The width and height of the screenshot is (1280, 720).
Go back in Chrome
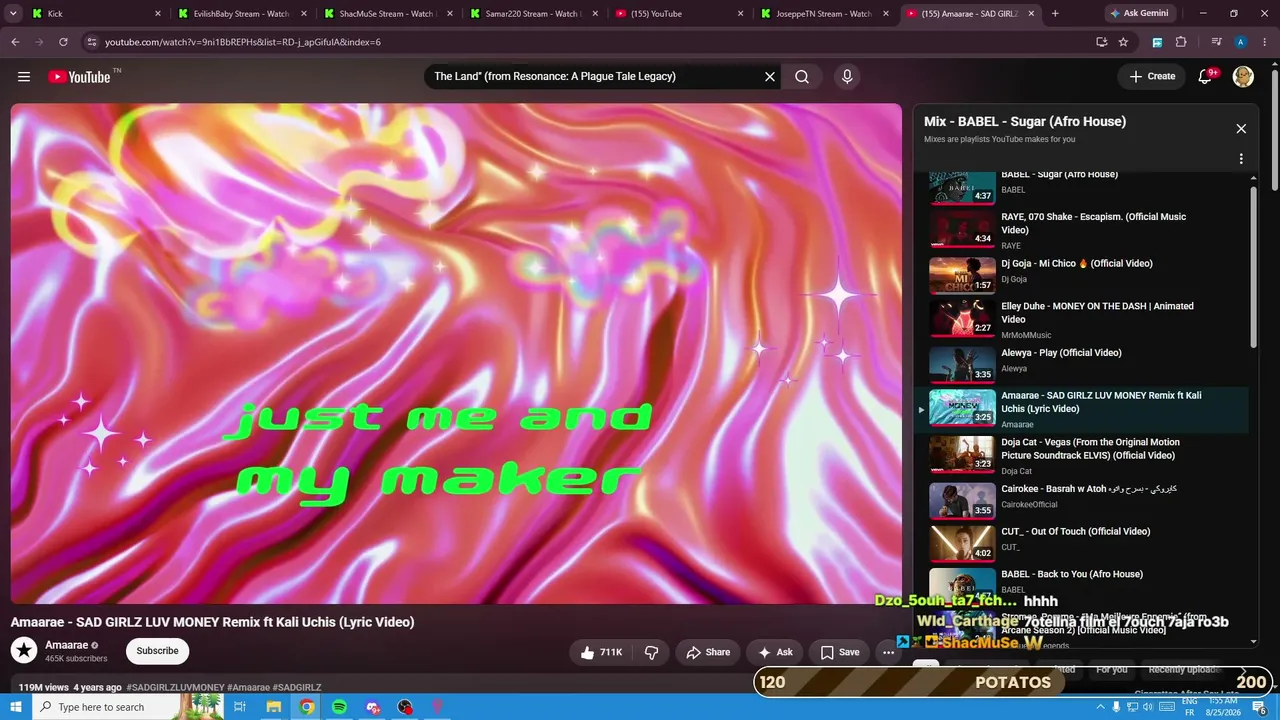pyautogui.click(x=15, y=42)
